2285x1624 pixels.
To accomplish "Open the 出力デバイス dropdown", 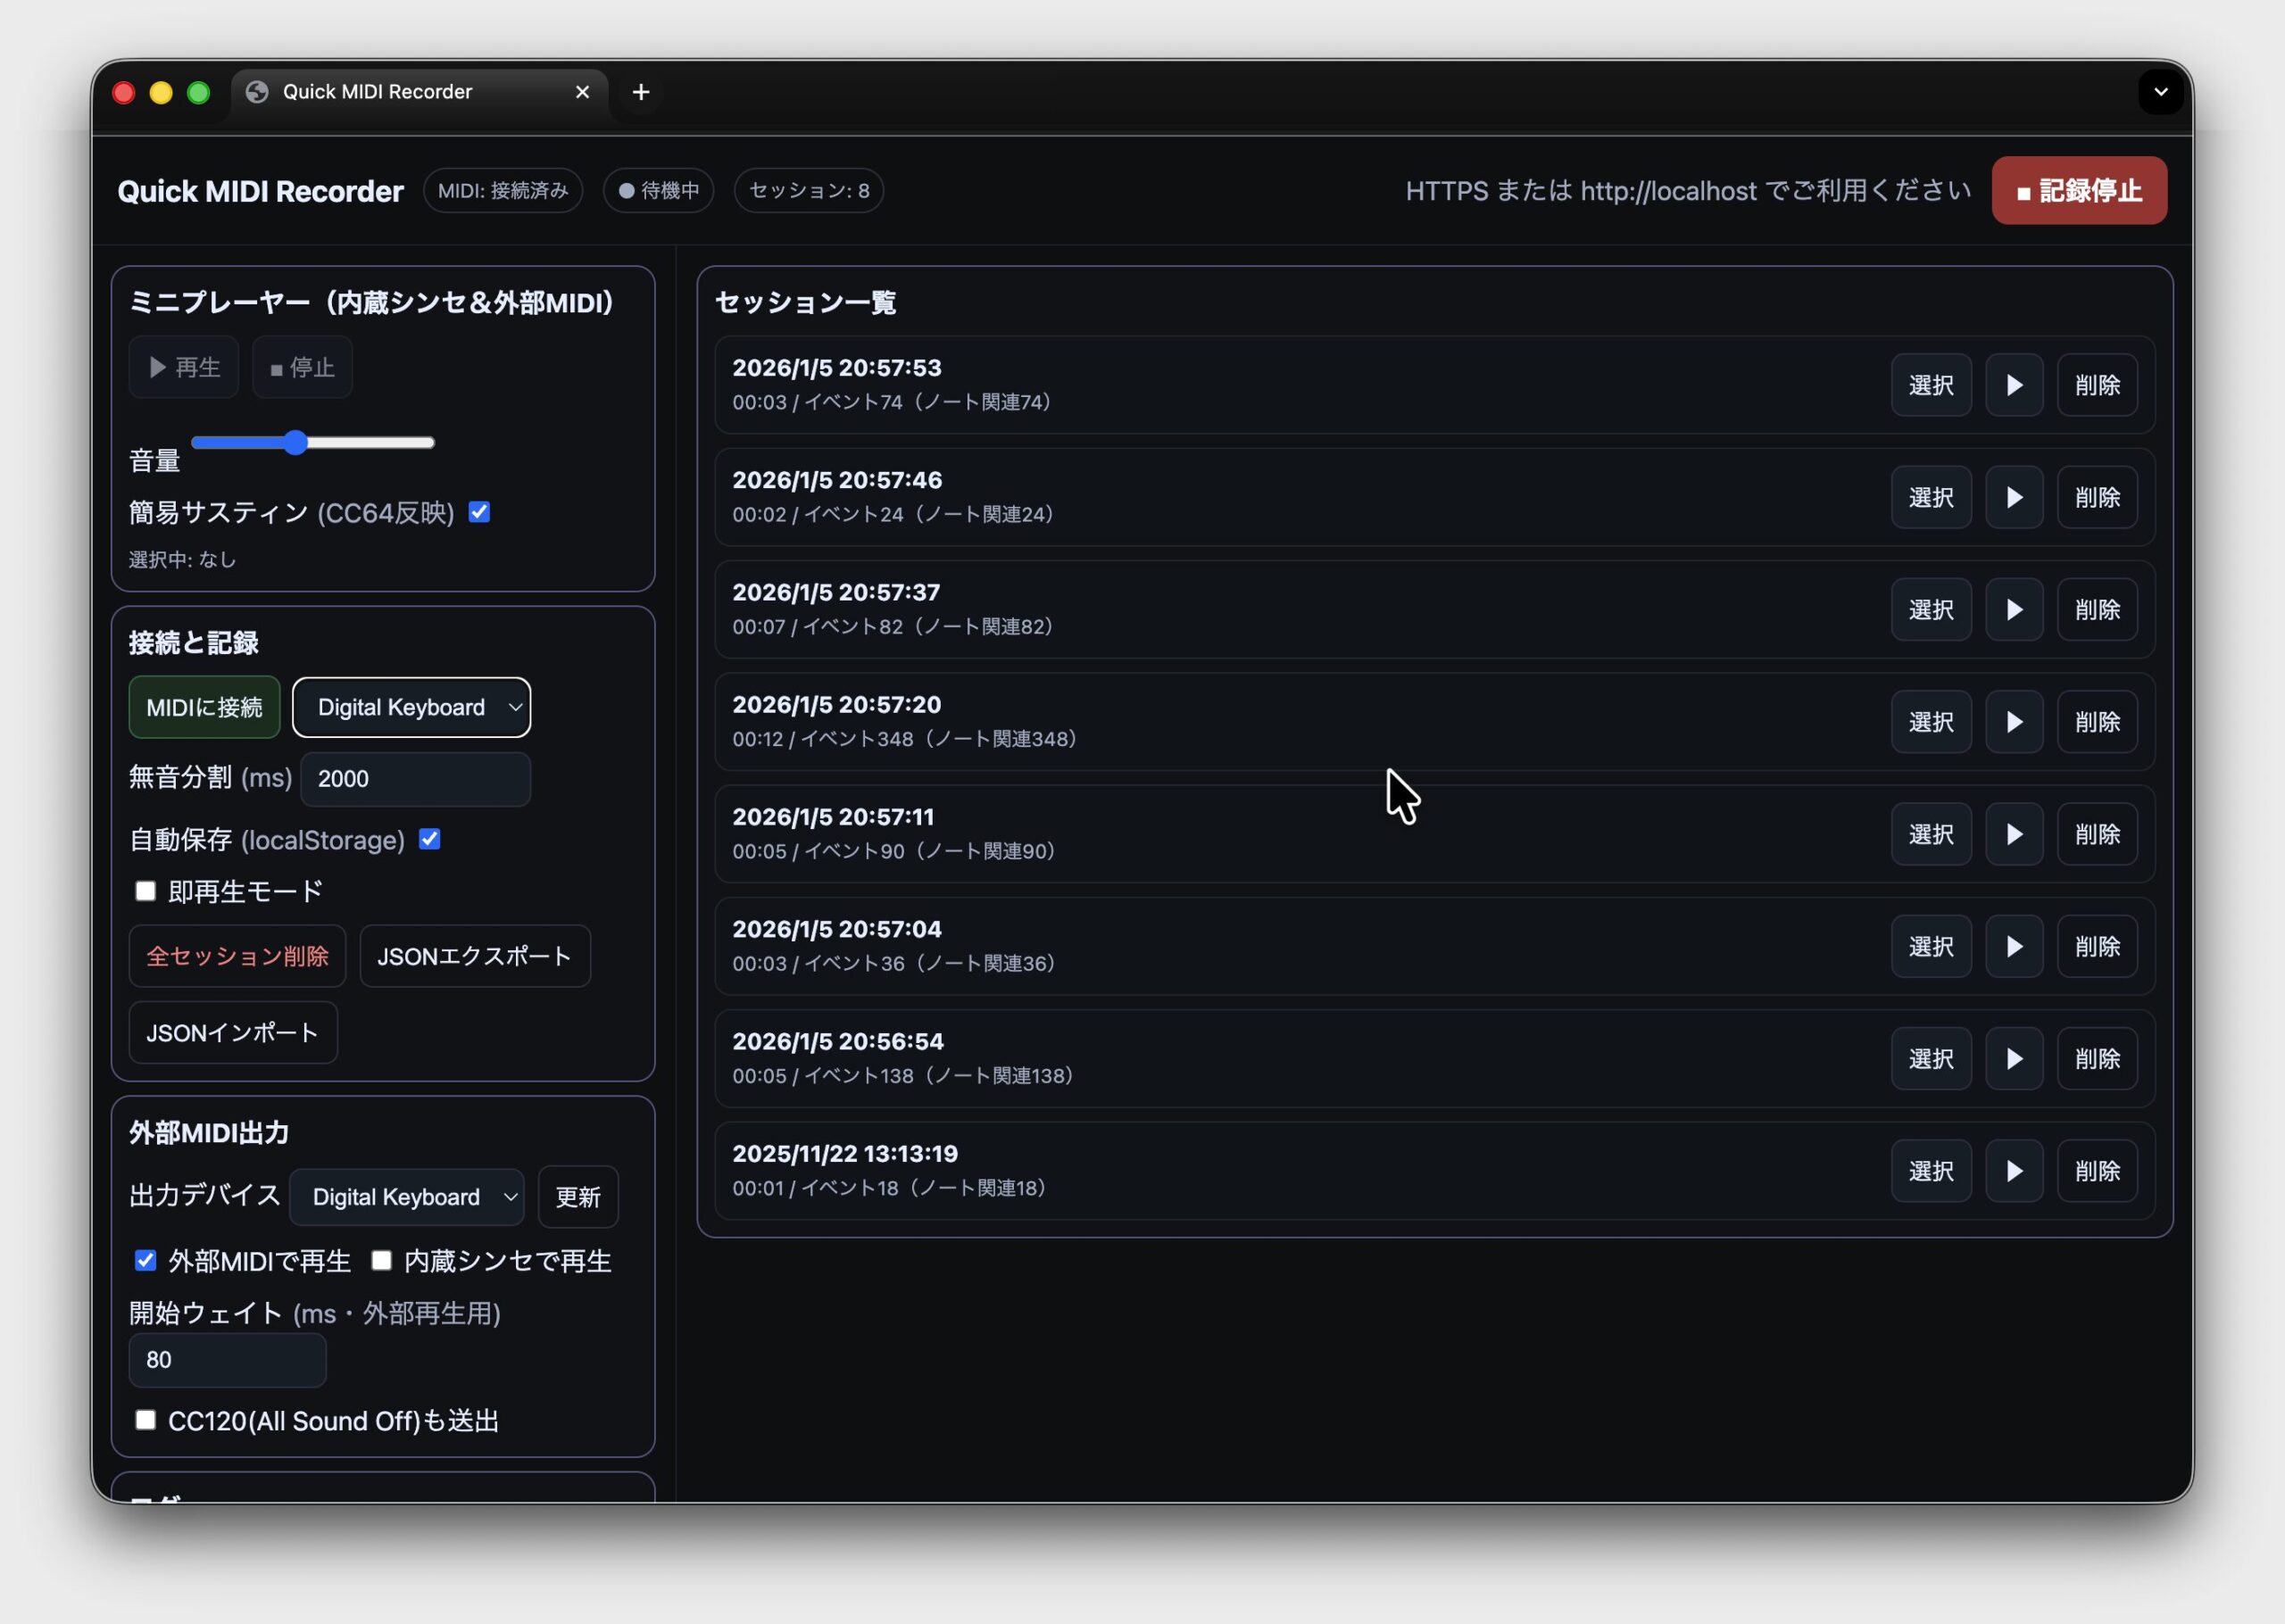I will coord(406,1197).
